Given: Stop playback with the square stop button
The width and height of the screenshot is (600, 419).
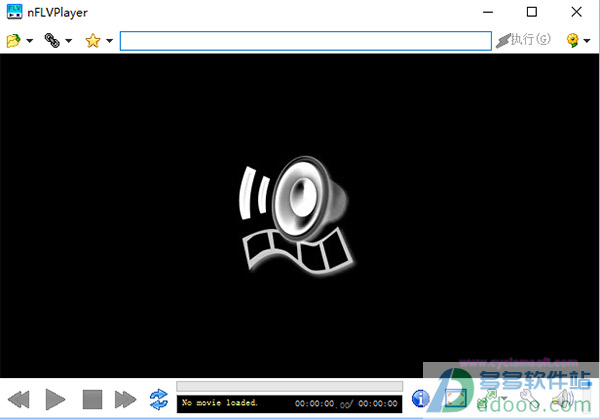Looking at the screenshot, I should tap(93, 399).
